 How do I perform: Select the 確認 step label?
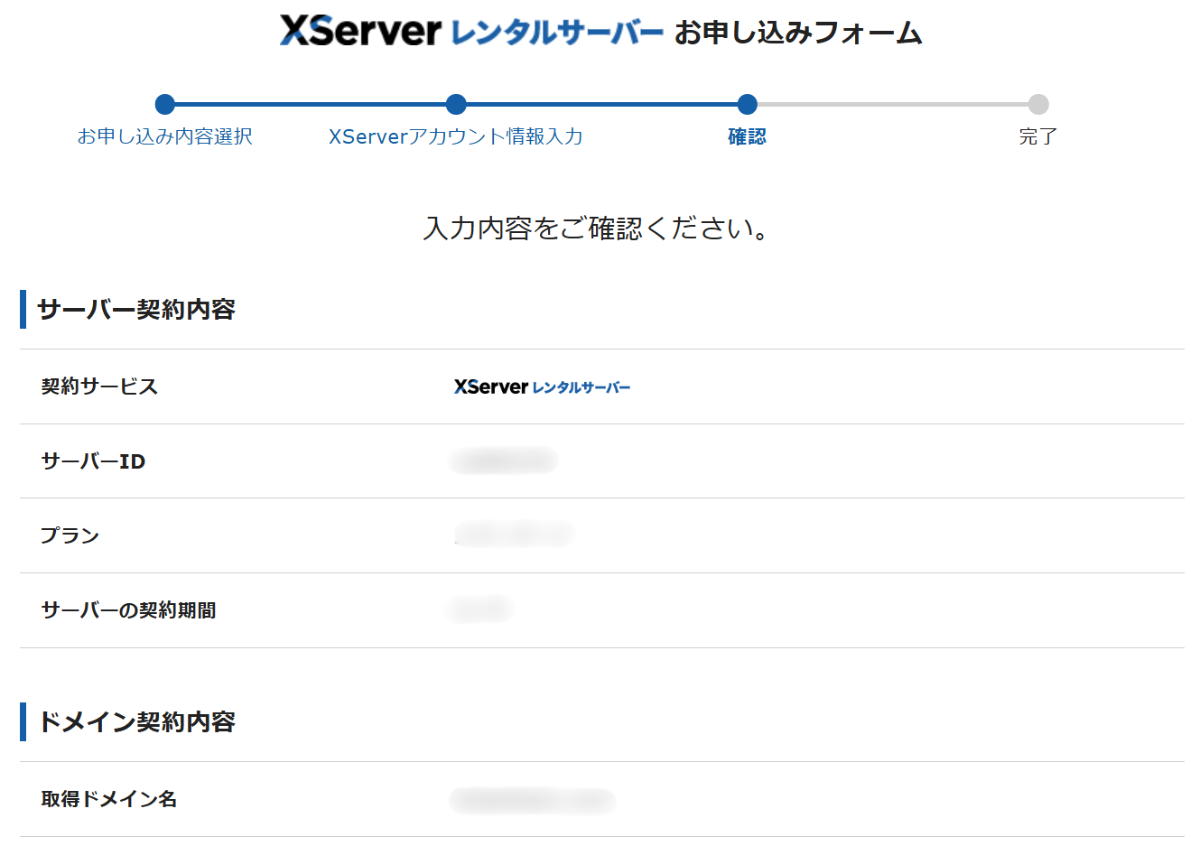pyautogui.click(x=747, y=137)
